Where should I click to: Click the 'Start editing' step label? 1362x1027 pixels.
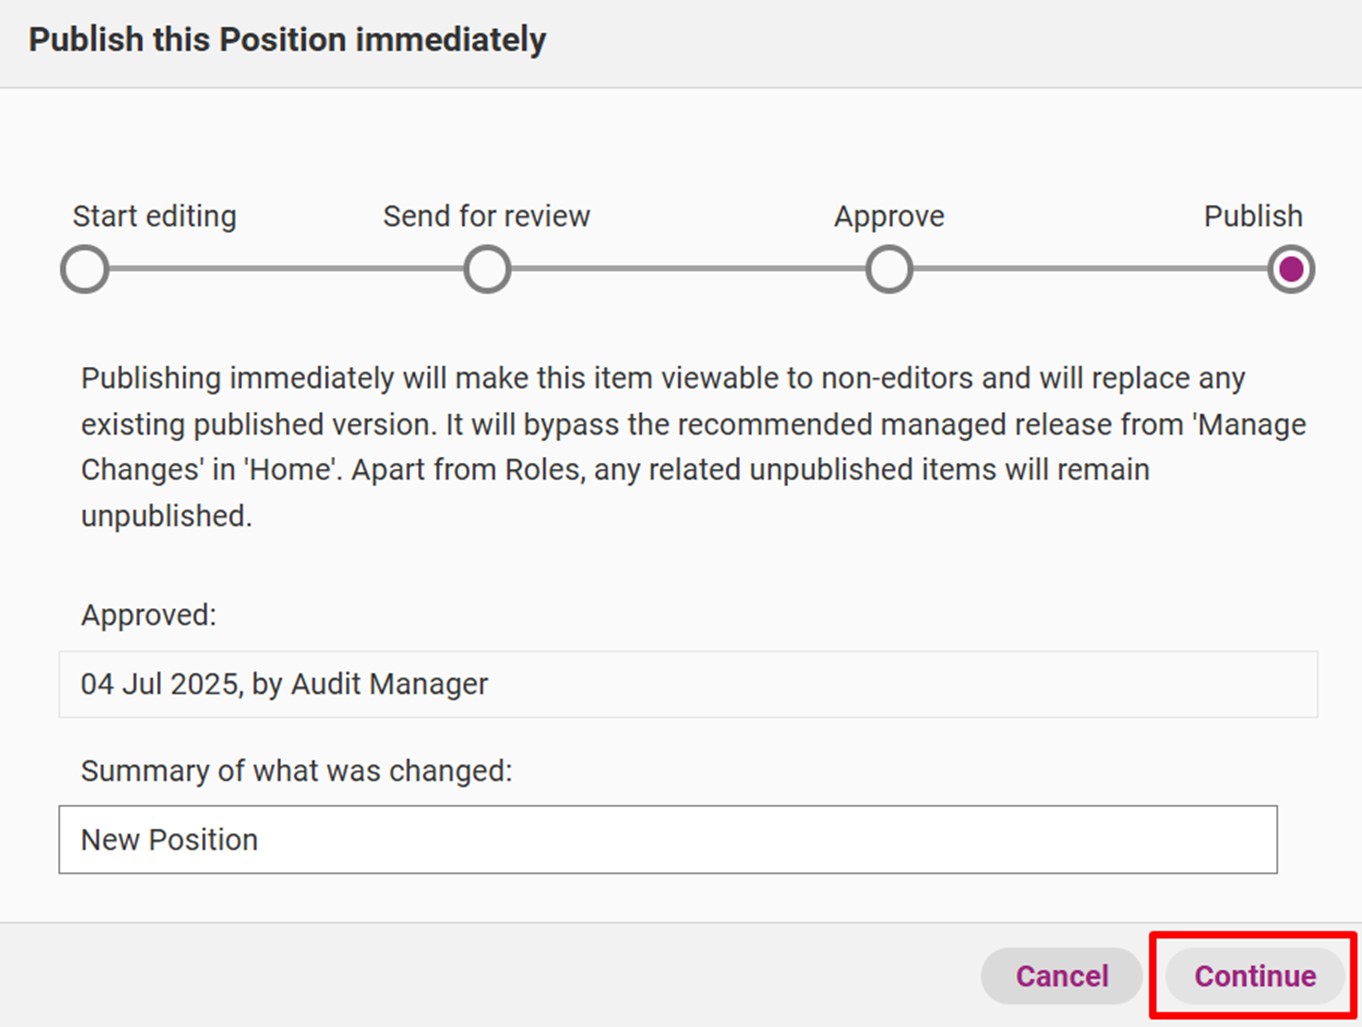(155, 216)
